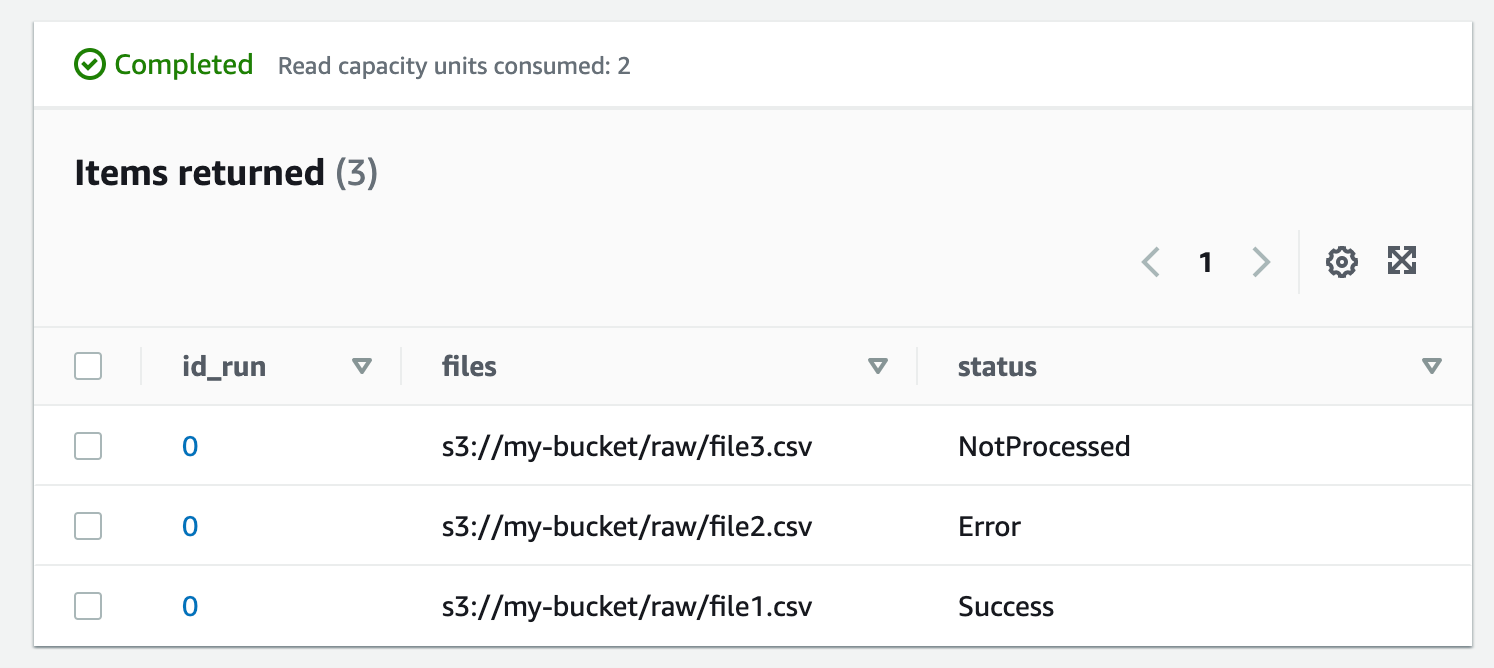The image size is (1494, 668).
Task: Click page number 1 in pagination
Action: click(1206, 263)
